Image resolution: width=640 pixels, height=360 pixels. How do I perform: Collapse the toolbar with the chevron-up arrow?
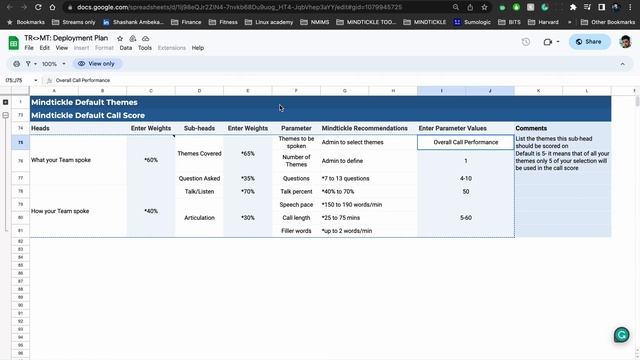tap(622, 64)
